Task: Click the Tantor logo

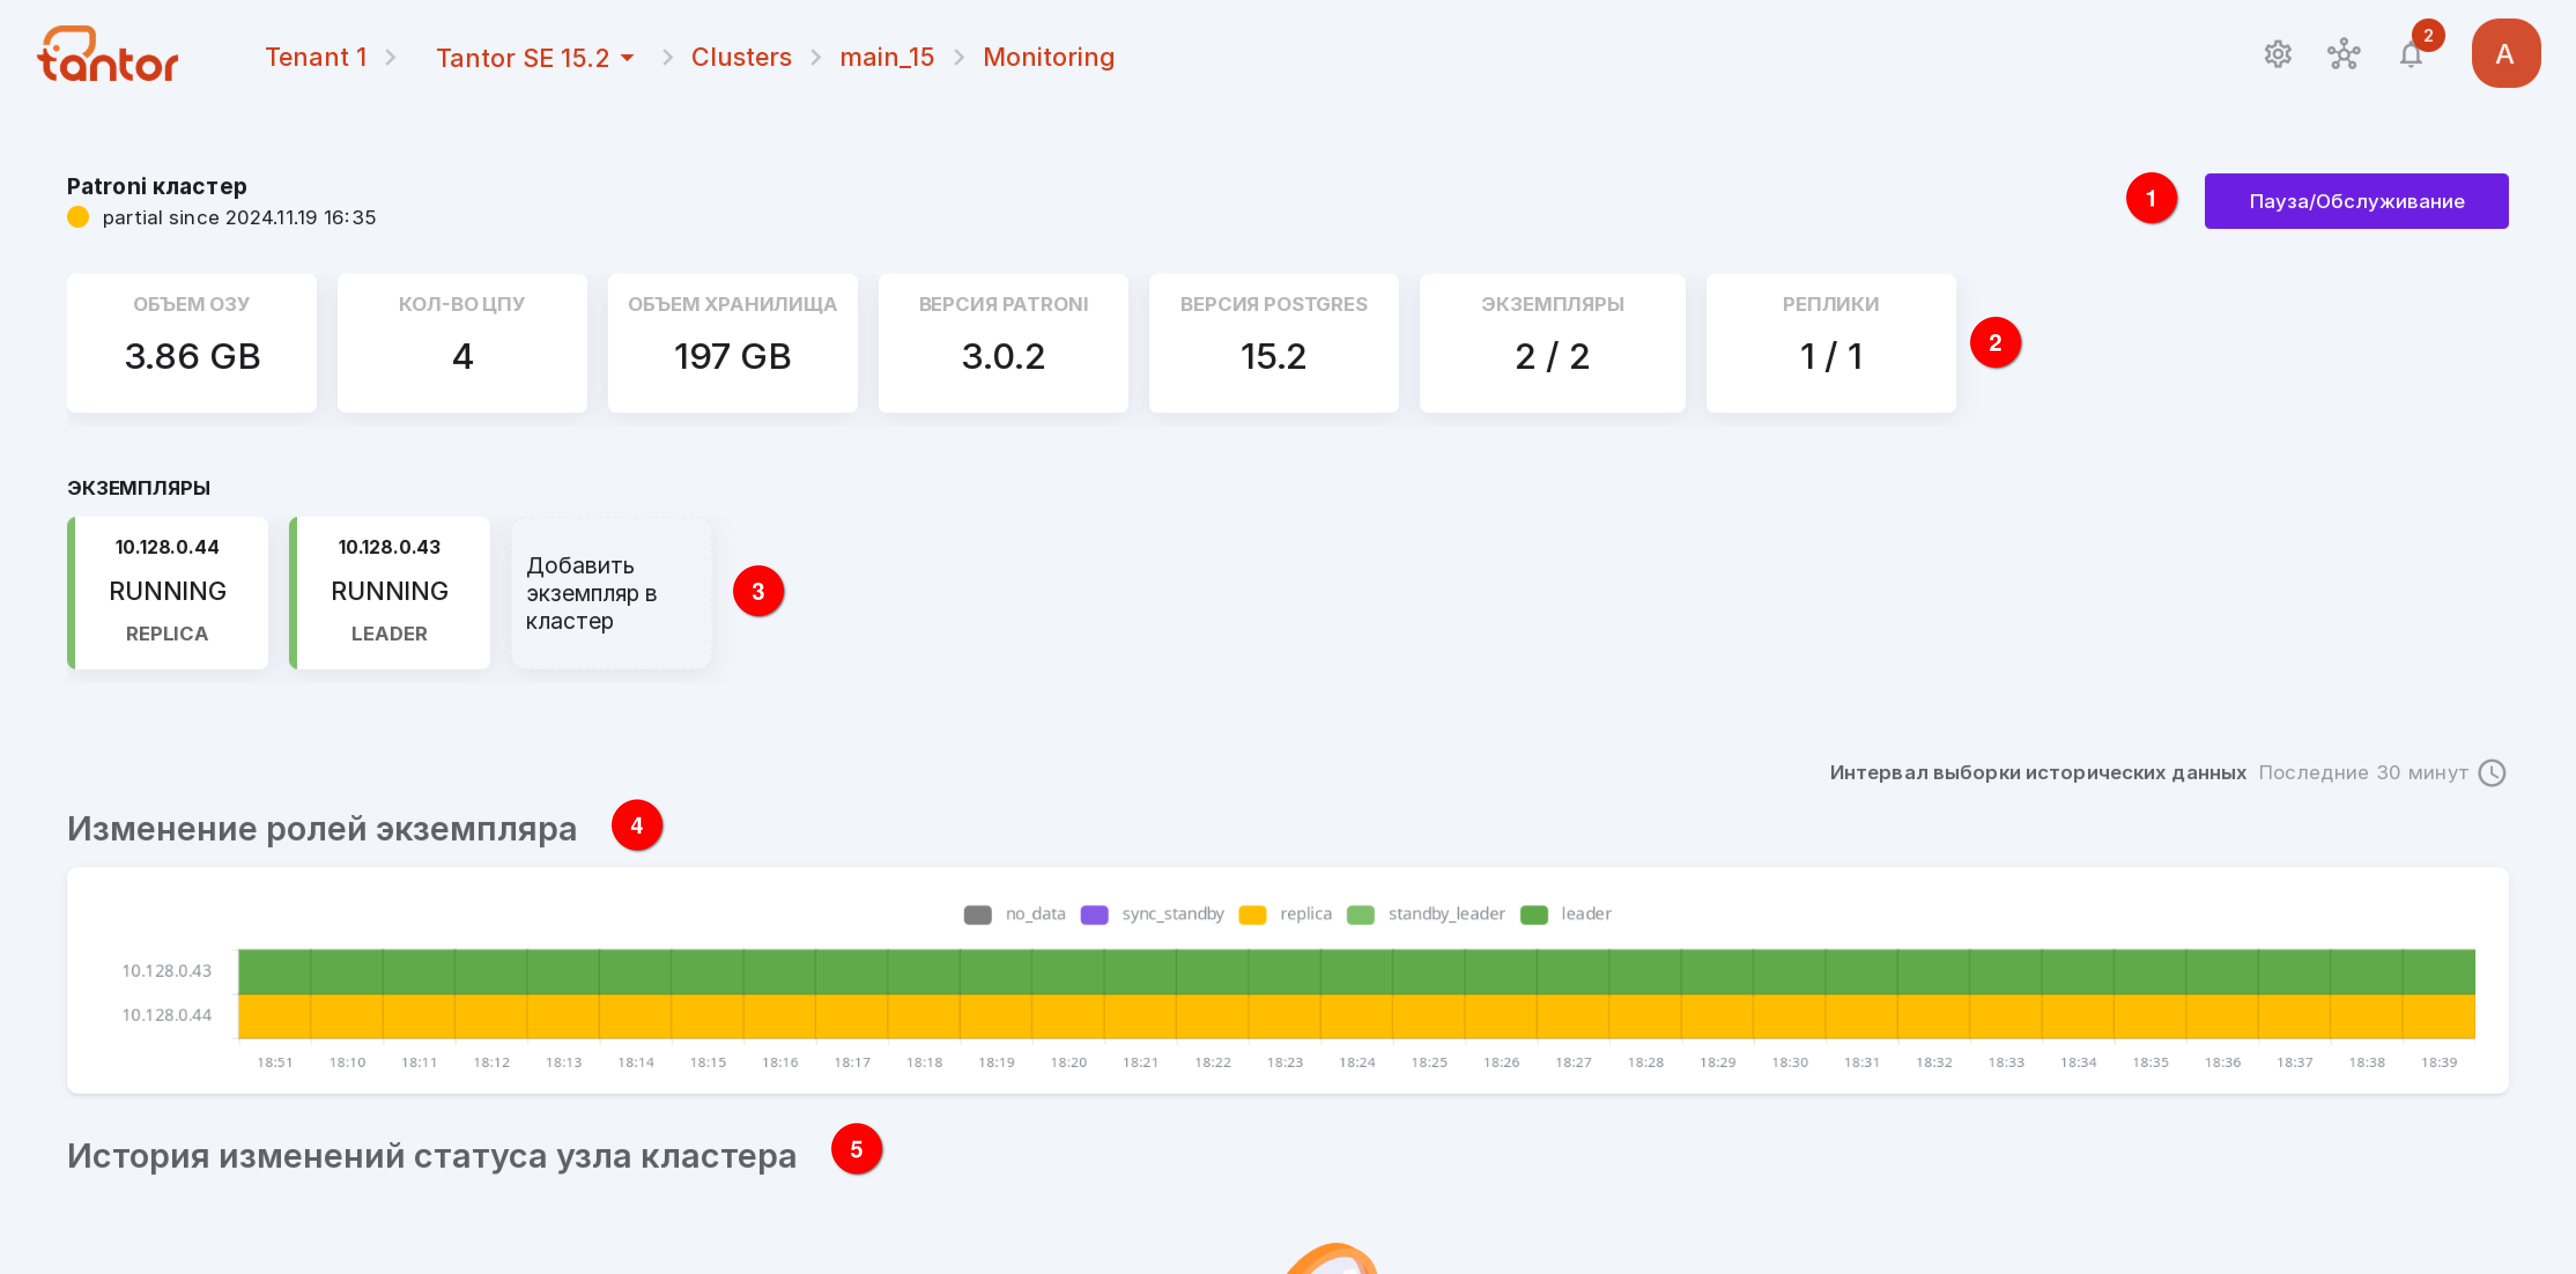Action: (108, 54)
